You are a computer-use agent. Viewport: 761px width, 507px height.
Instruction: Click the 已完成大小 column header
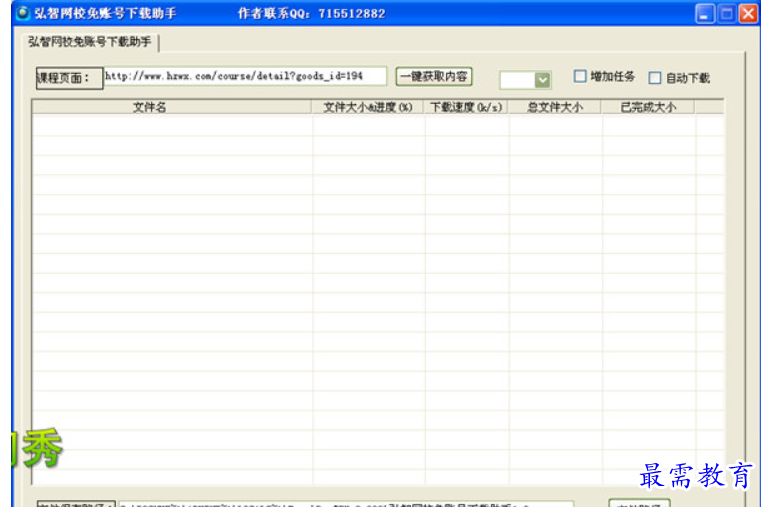click(648, 107)
